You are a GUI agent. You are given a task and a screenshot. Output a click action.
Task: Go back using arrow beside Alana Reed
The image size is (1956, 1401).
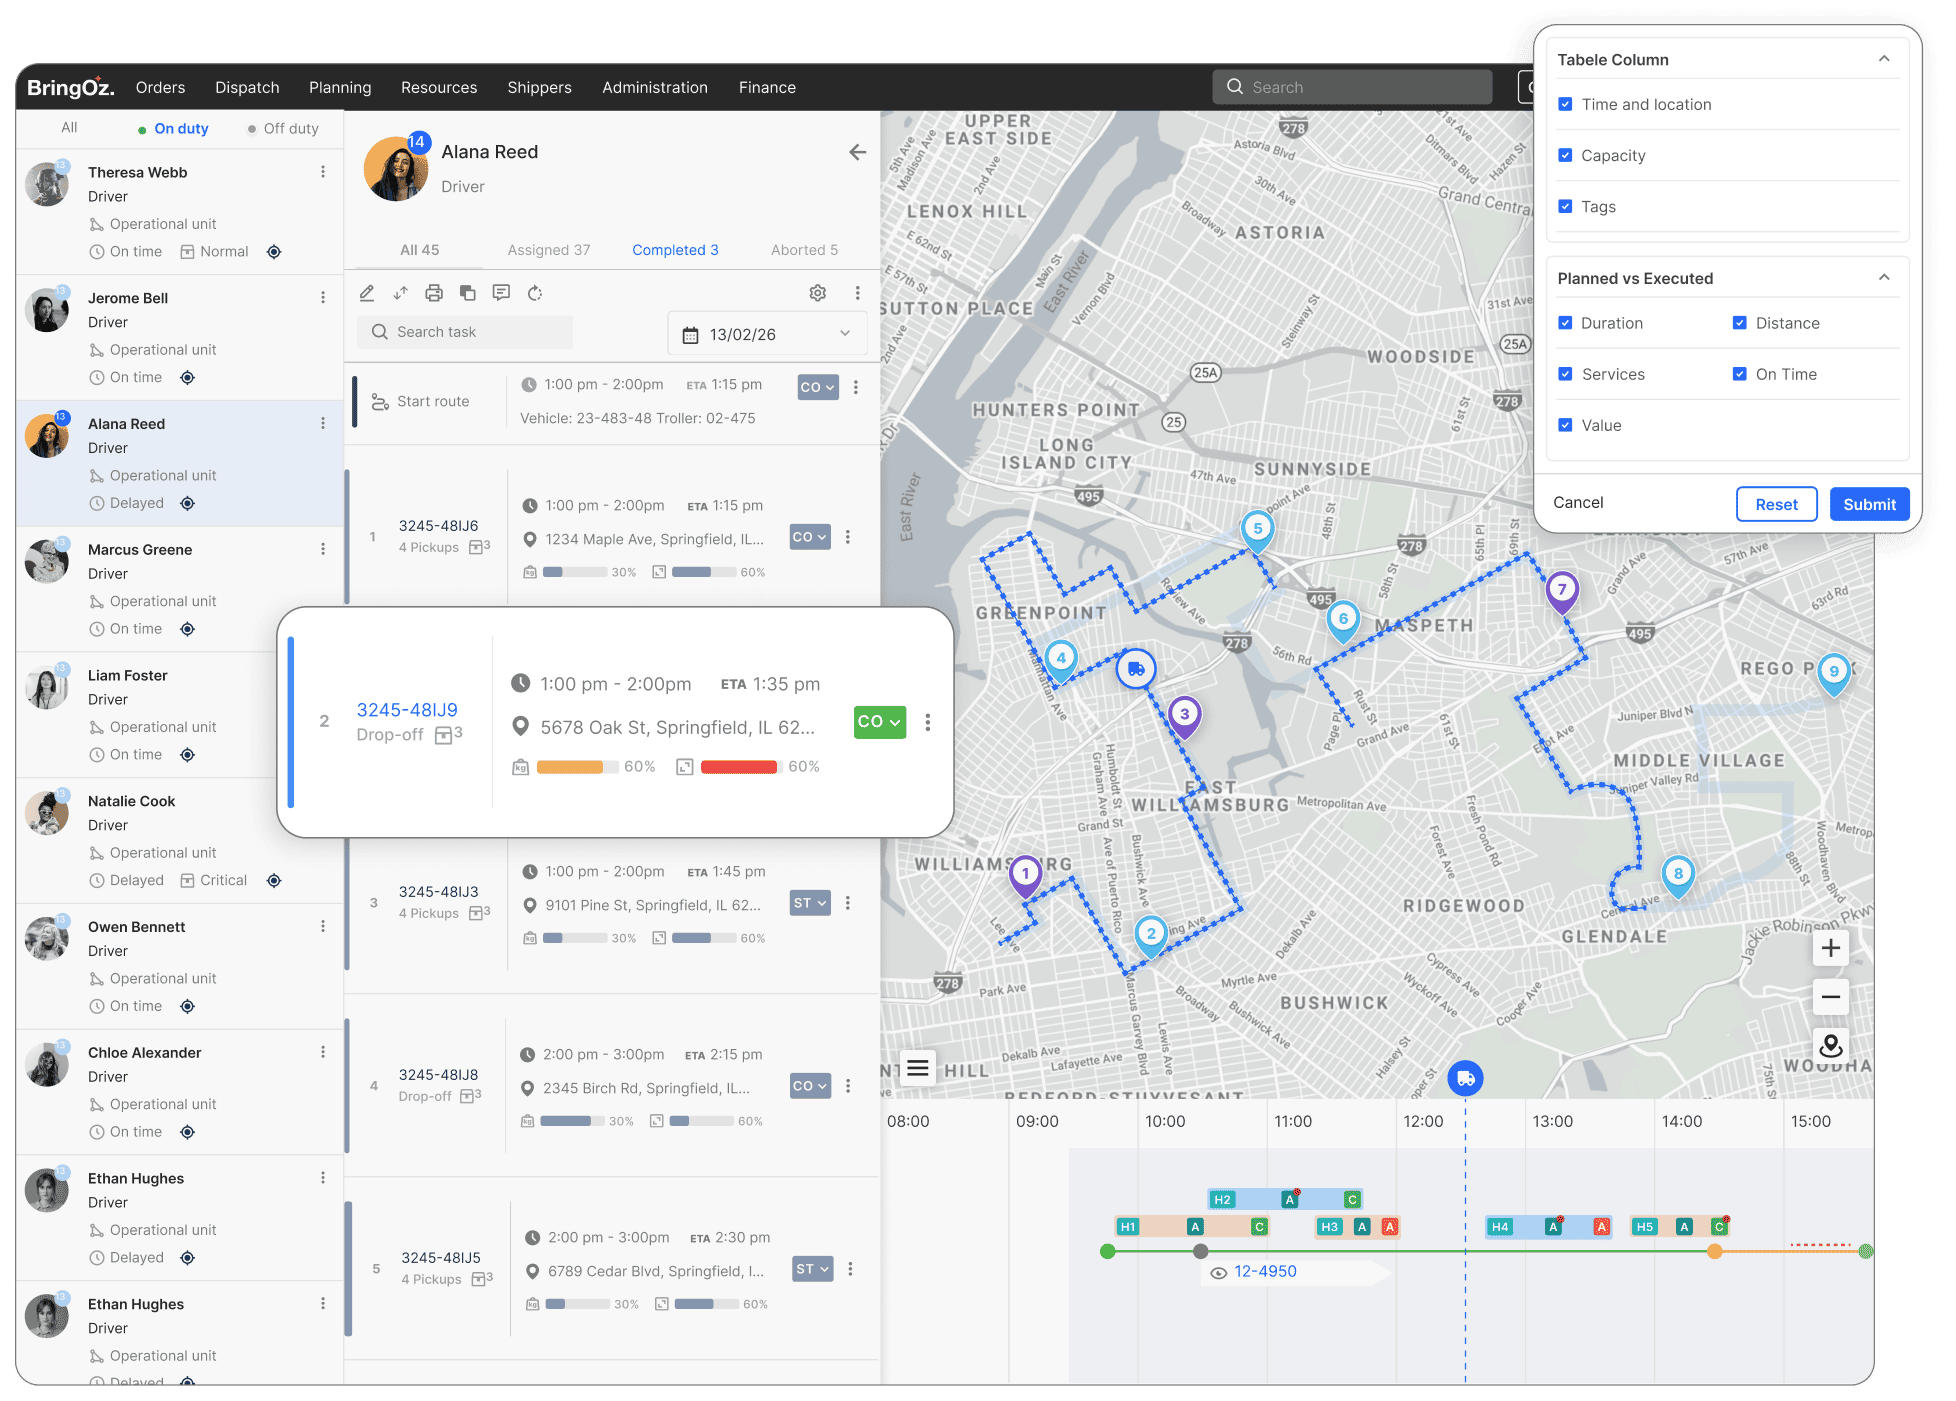click(857, 152)
